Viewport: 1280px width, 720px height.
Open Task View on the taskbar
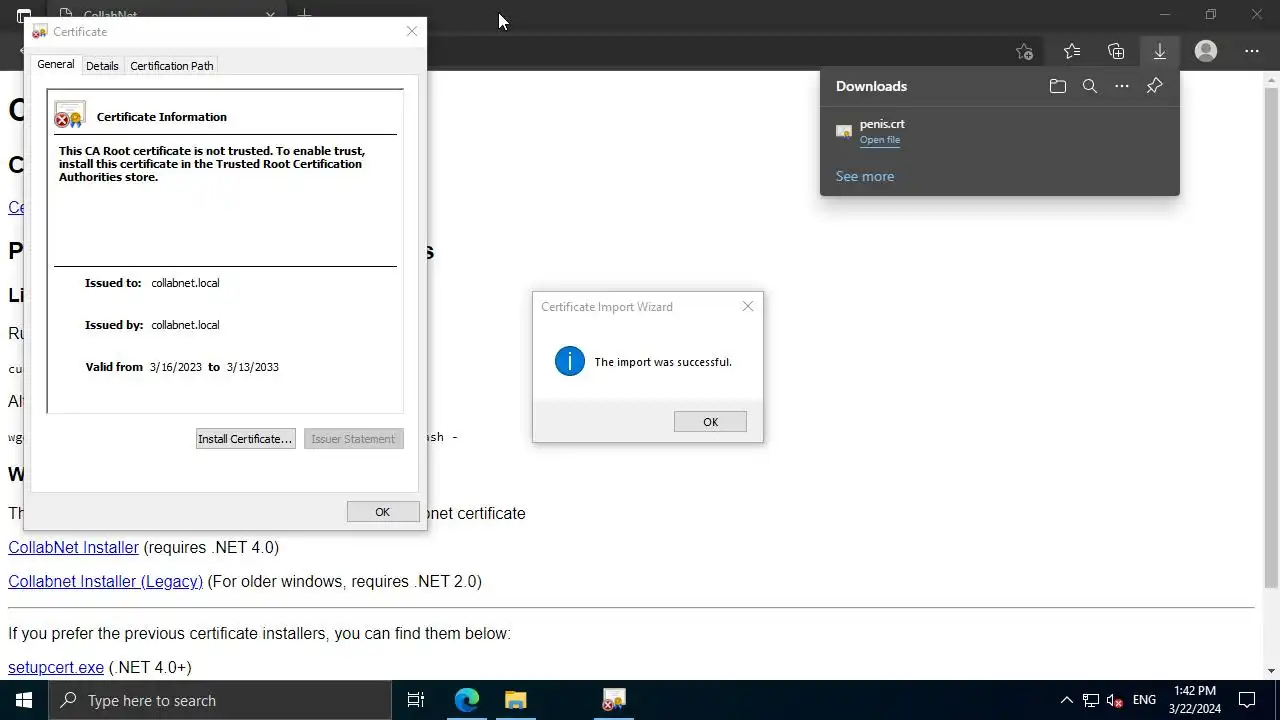coord(416,700)
